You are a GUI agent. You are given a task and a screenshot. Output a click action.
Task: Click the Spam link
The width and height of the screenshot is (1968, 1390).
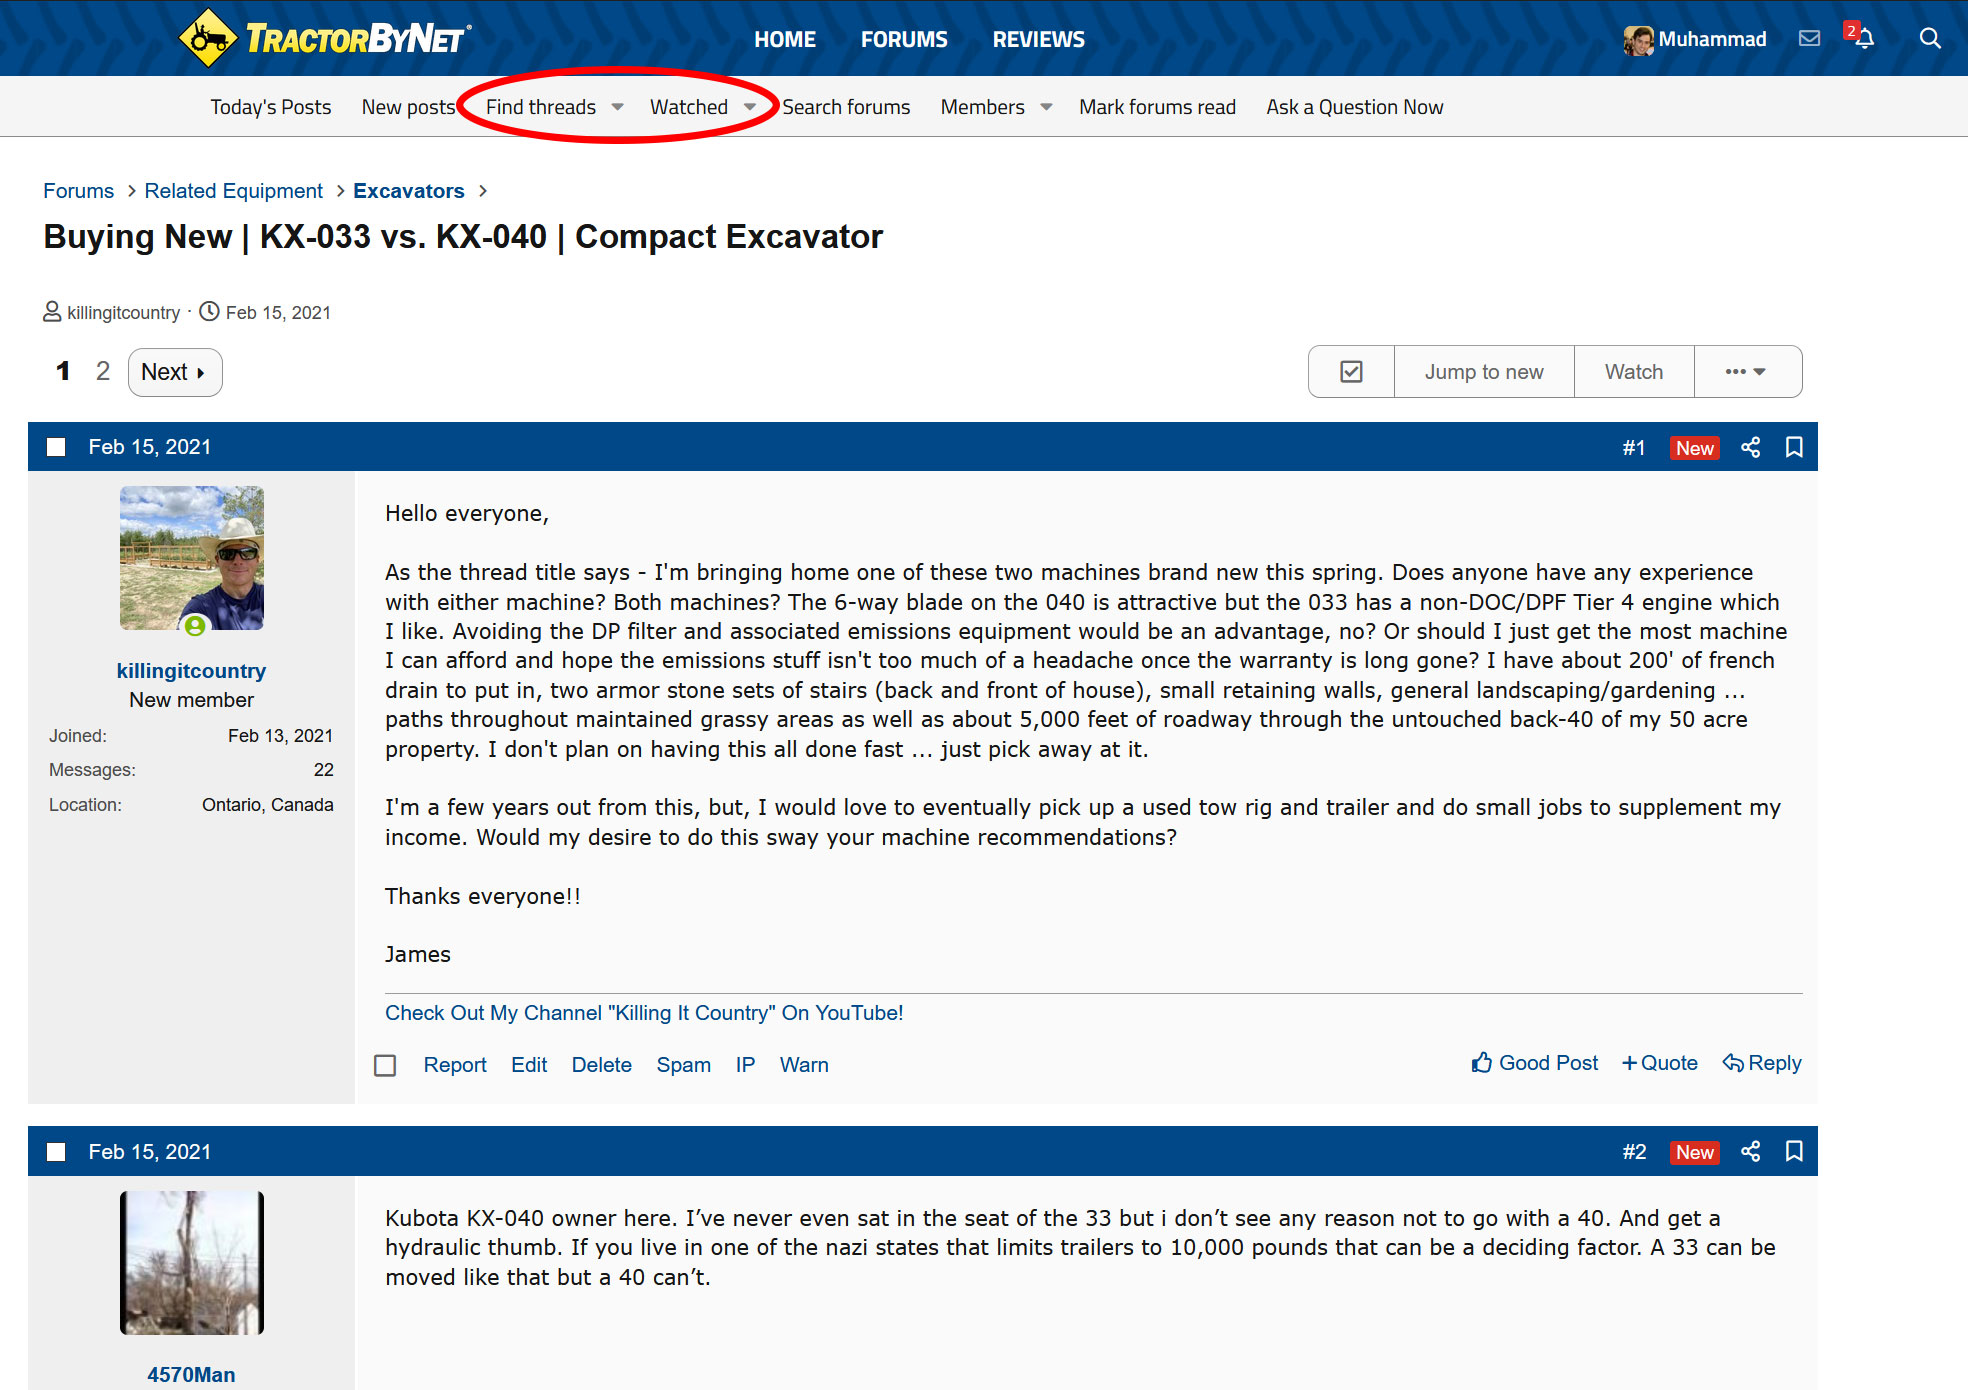point(683,1065)
